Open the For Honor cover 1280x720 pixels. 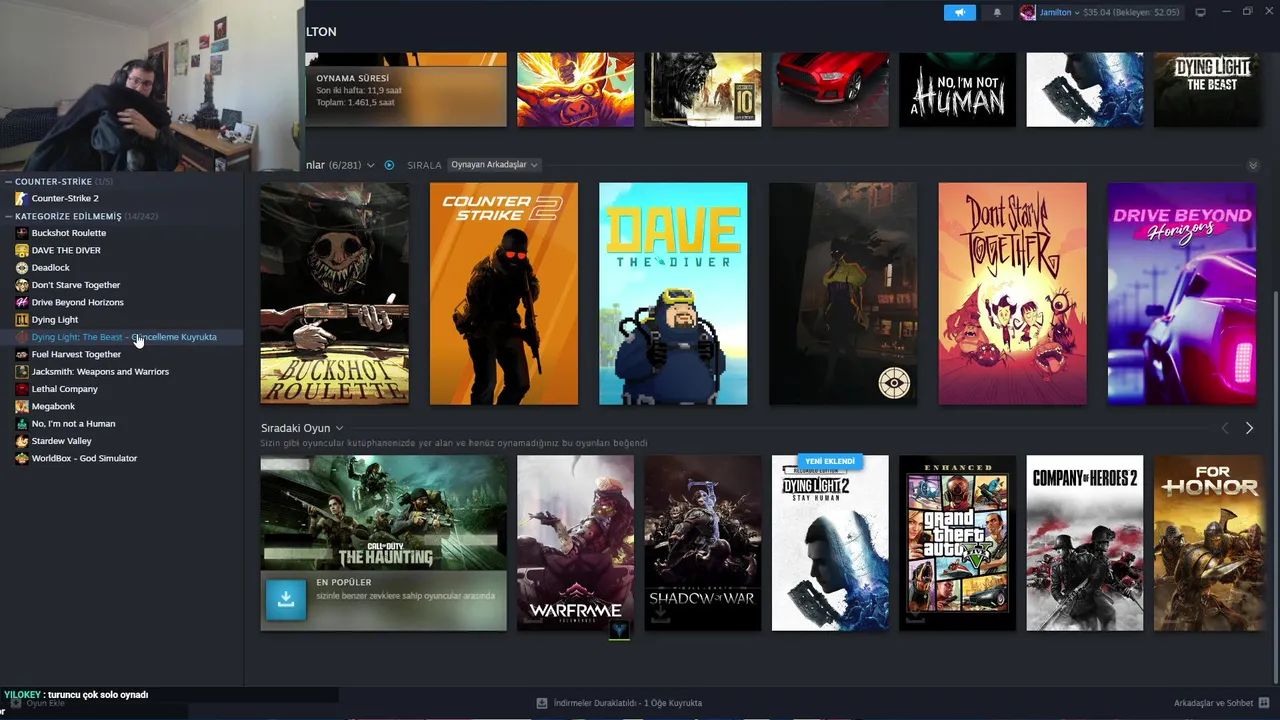point(1209,543)
